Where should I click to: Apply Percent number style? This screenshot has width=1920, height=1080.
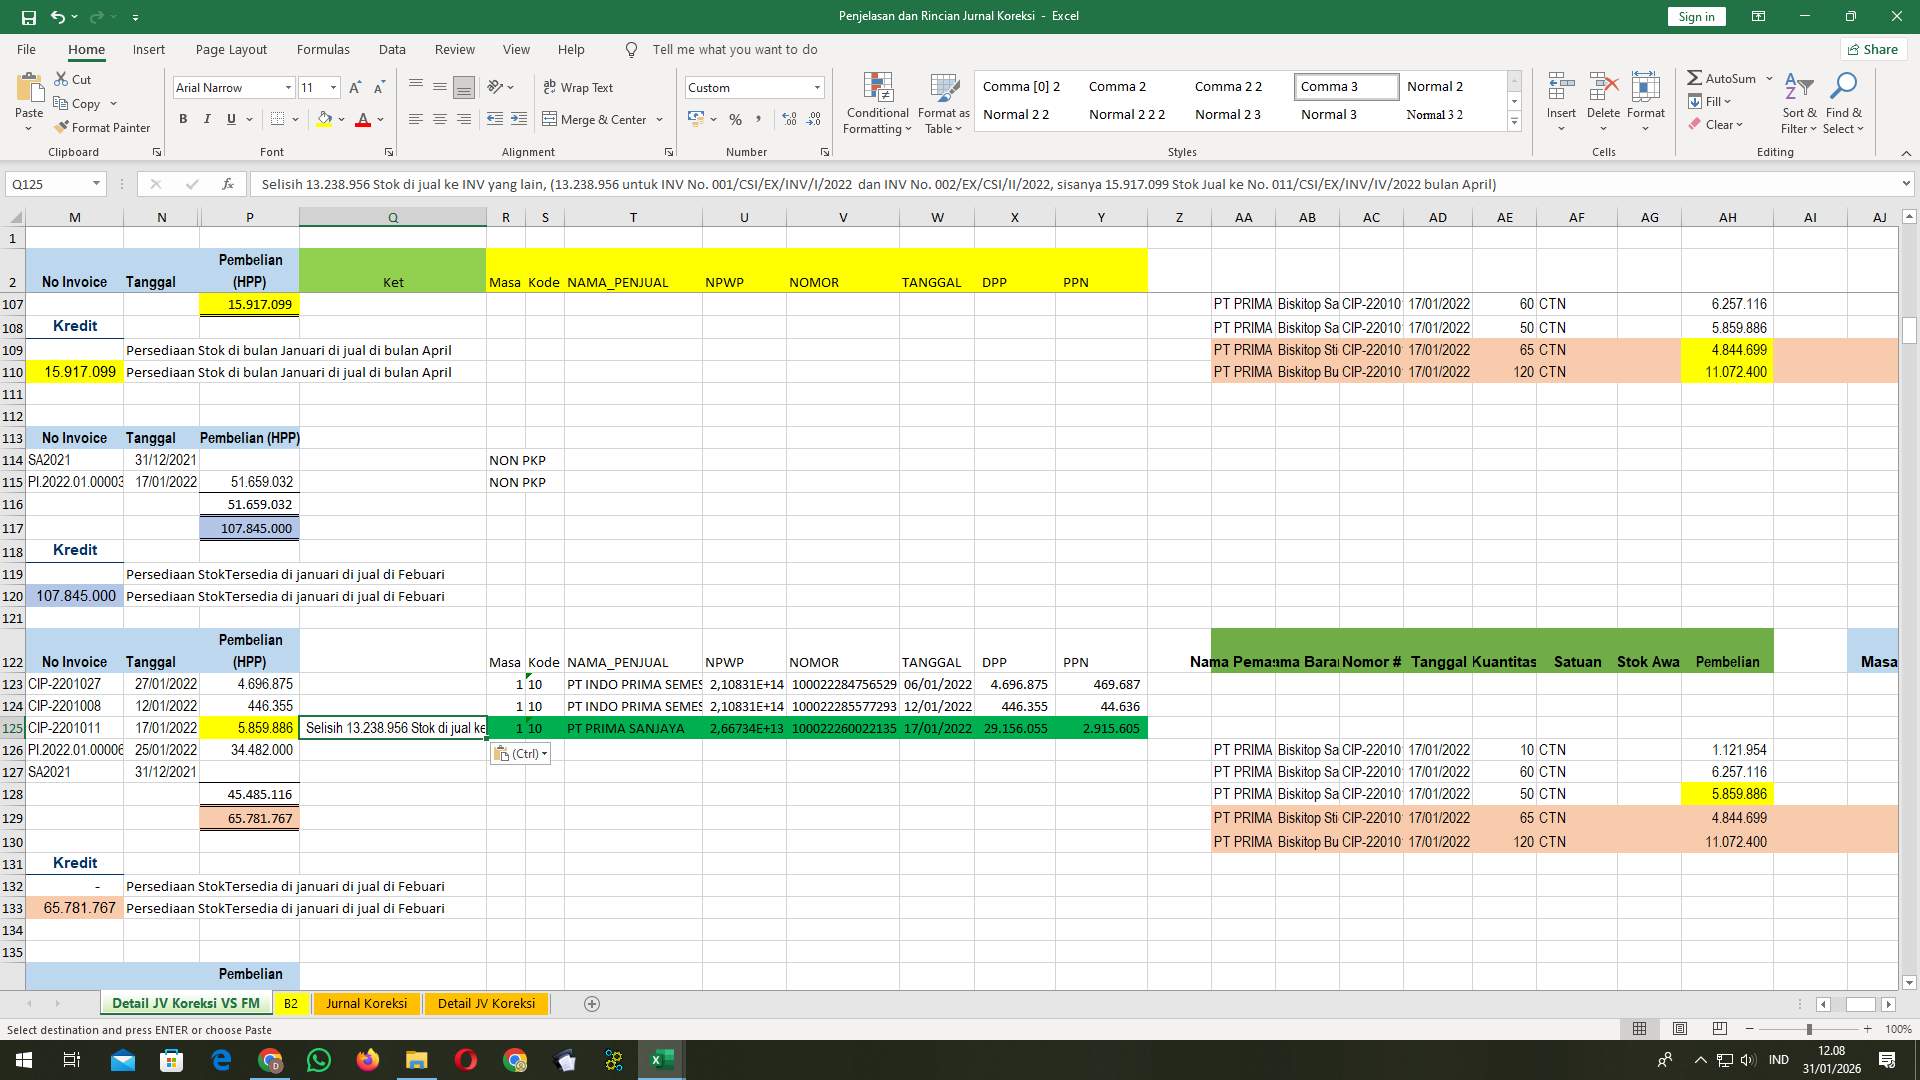click(x=736, y=119)
